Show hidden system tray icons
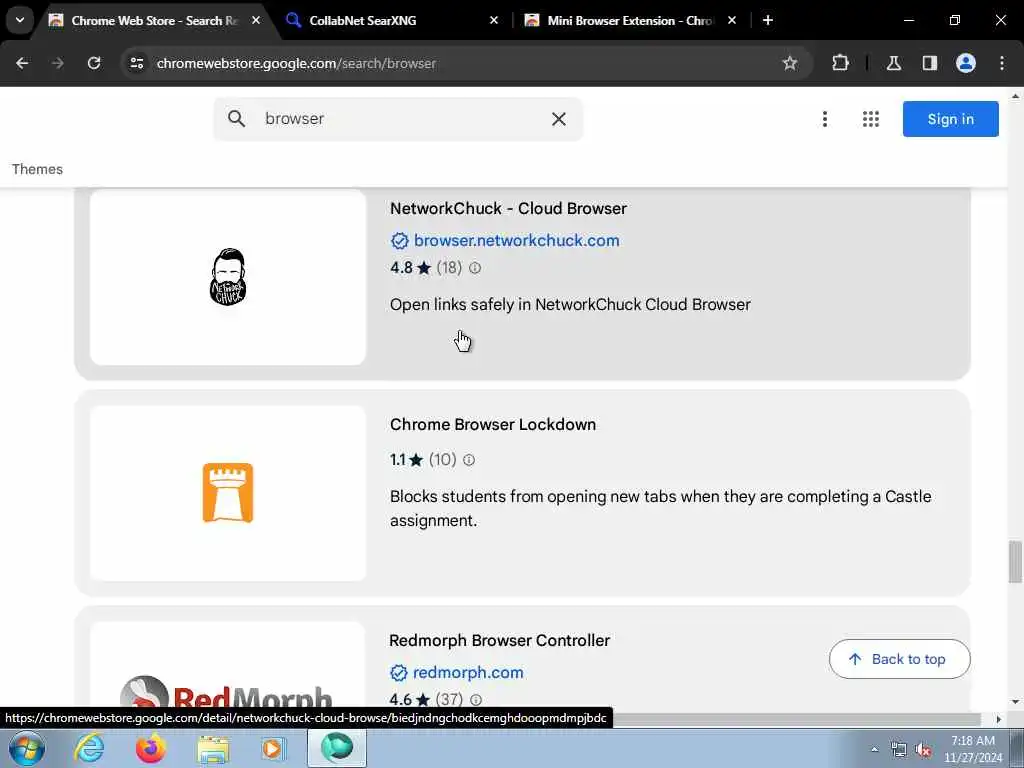Viewport: 1024px width, 768px height. click(x=874, y=749)
